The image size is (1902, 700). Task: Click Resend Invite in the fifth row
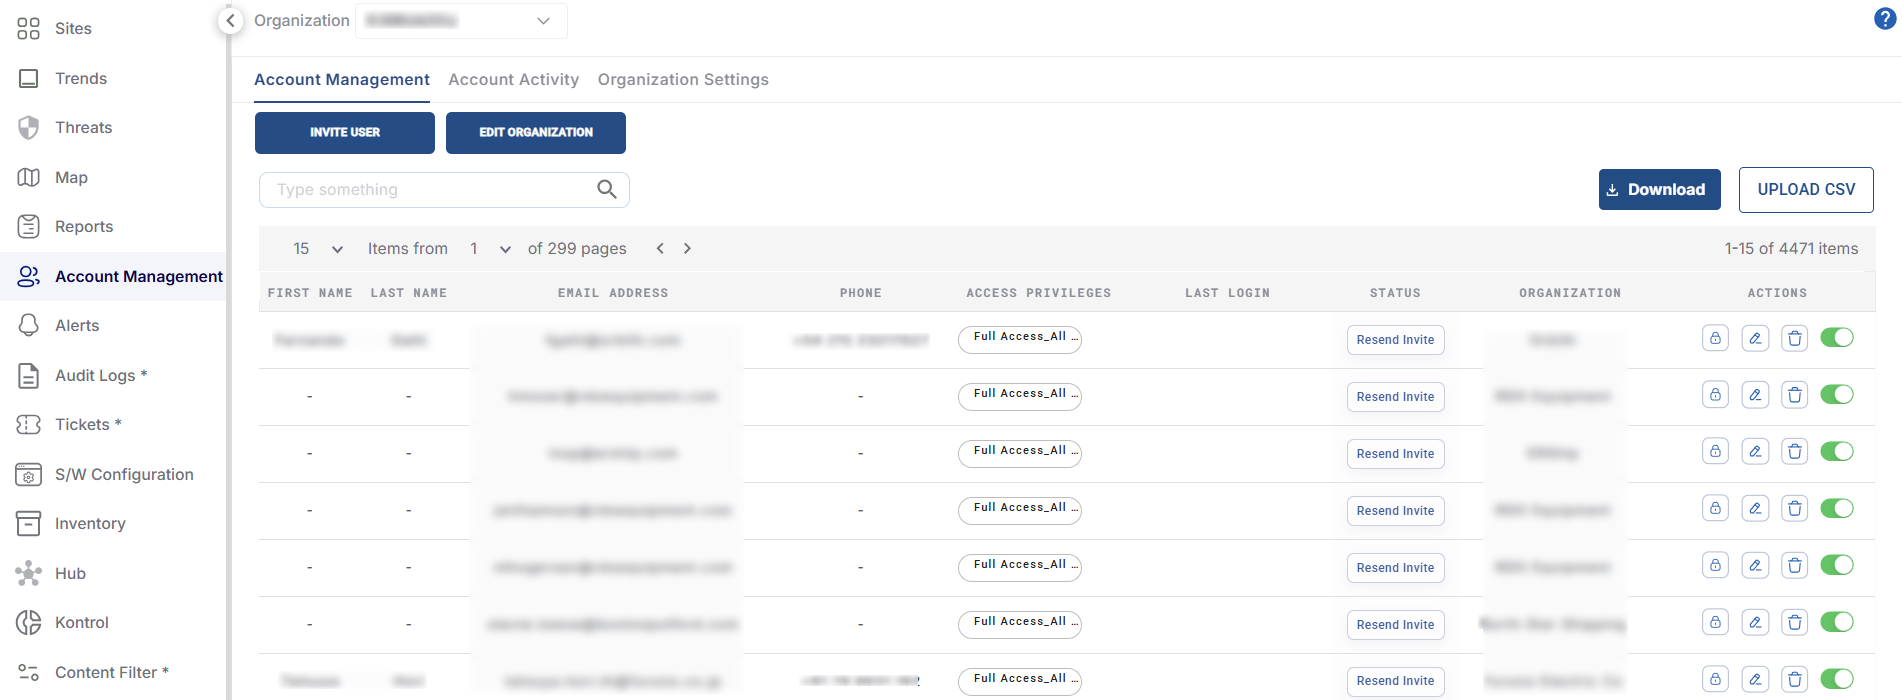pos(1395,567)
